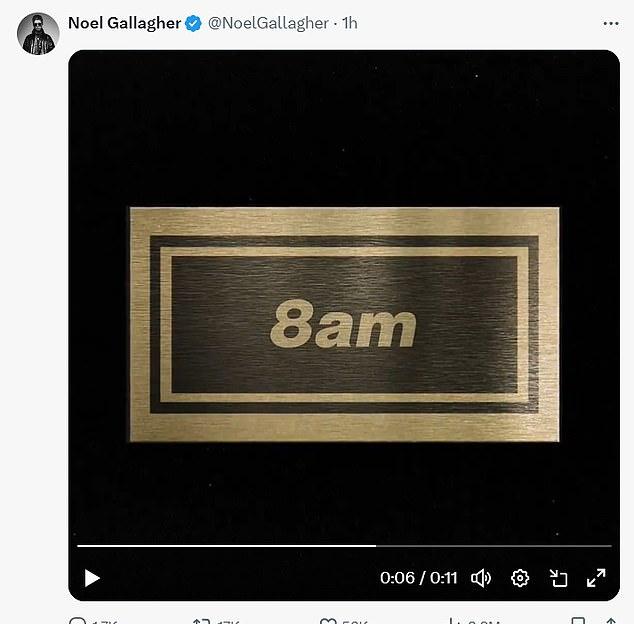Enter picture-in-picture mode
Image resolution: width=634 pixels, height=624 pixels.
click(x=558, y=578)
